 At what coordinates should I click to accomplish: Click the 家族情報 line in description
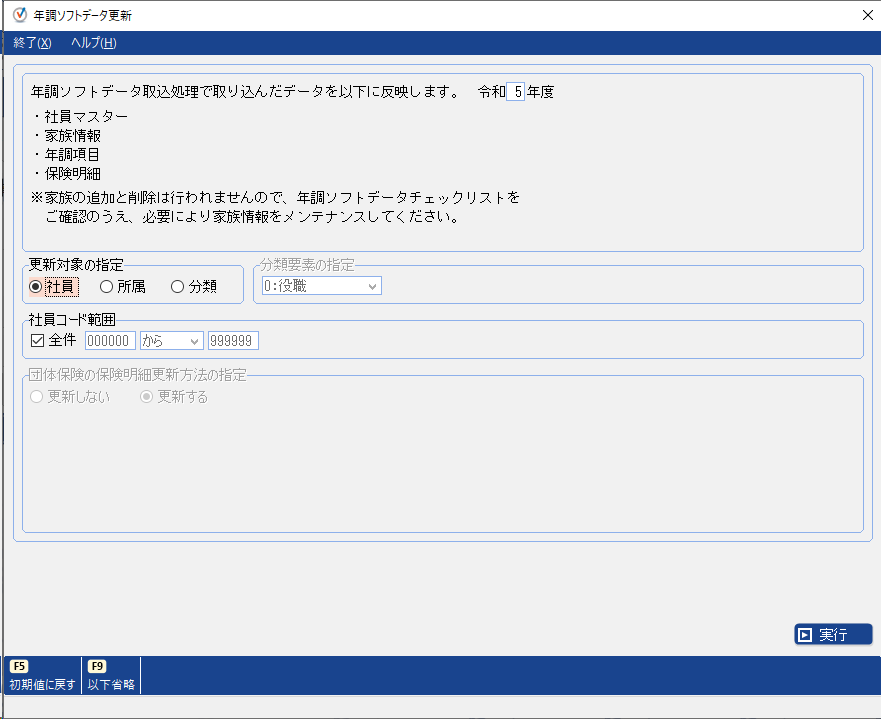pyautogui.click(x=72, y=135)
